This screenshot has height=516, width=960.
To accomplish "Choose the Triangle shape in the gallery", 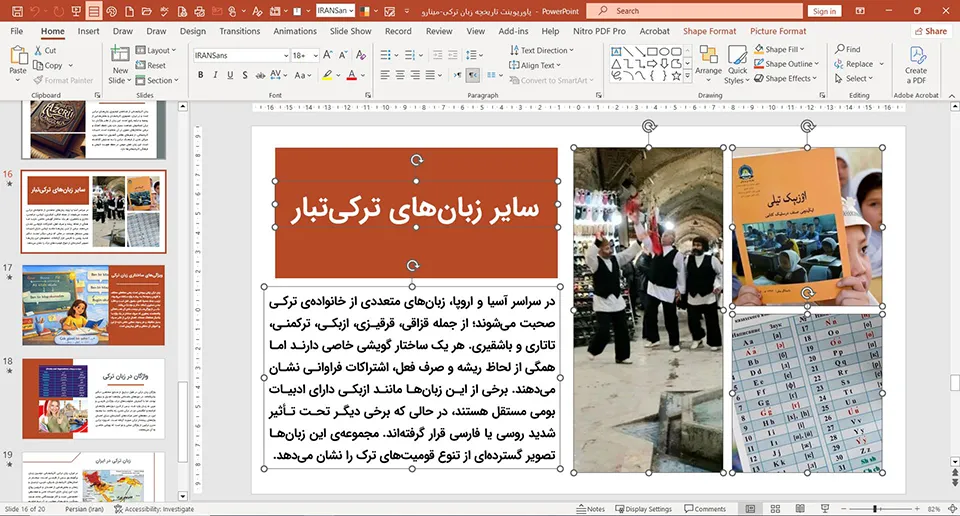I will pyautogui.click(x=617, y=64).
